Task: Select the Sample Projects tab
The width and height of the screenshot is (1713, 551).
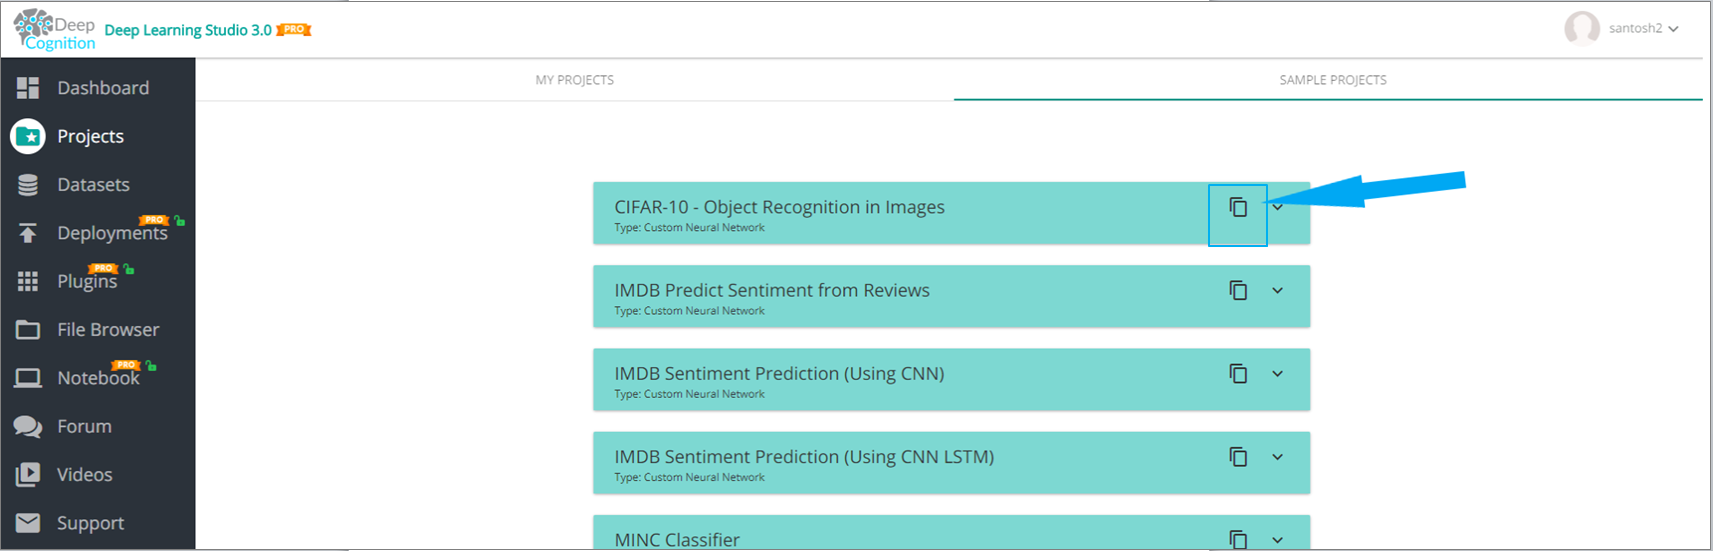Action: pos(1332,80)
